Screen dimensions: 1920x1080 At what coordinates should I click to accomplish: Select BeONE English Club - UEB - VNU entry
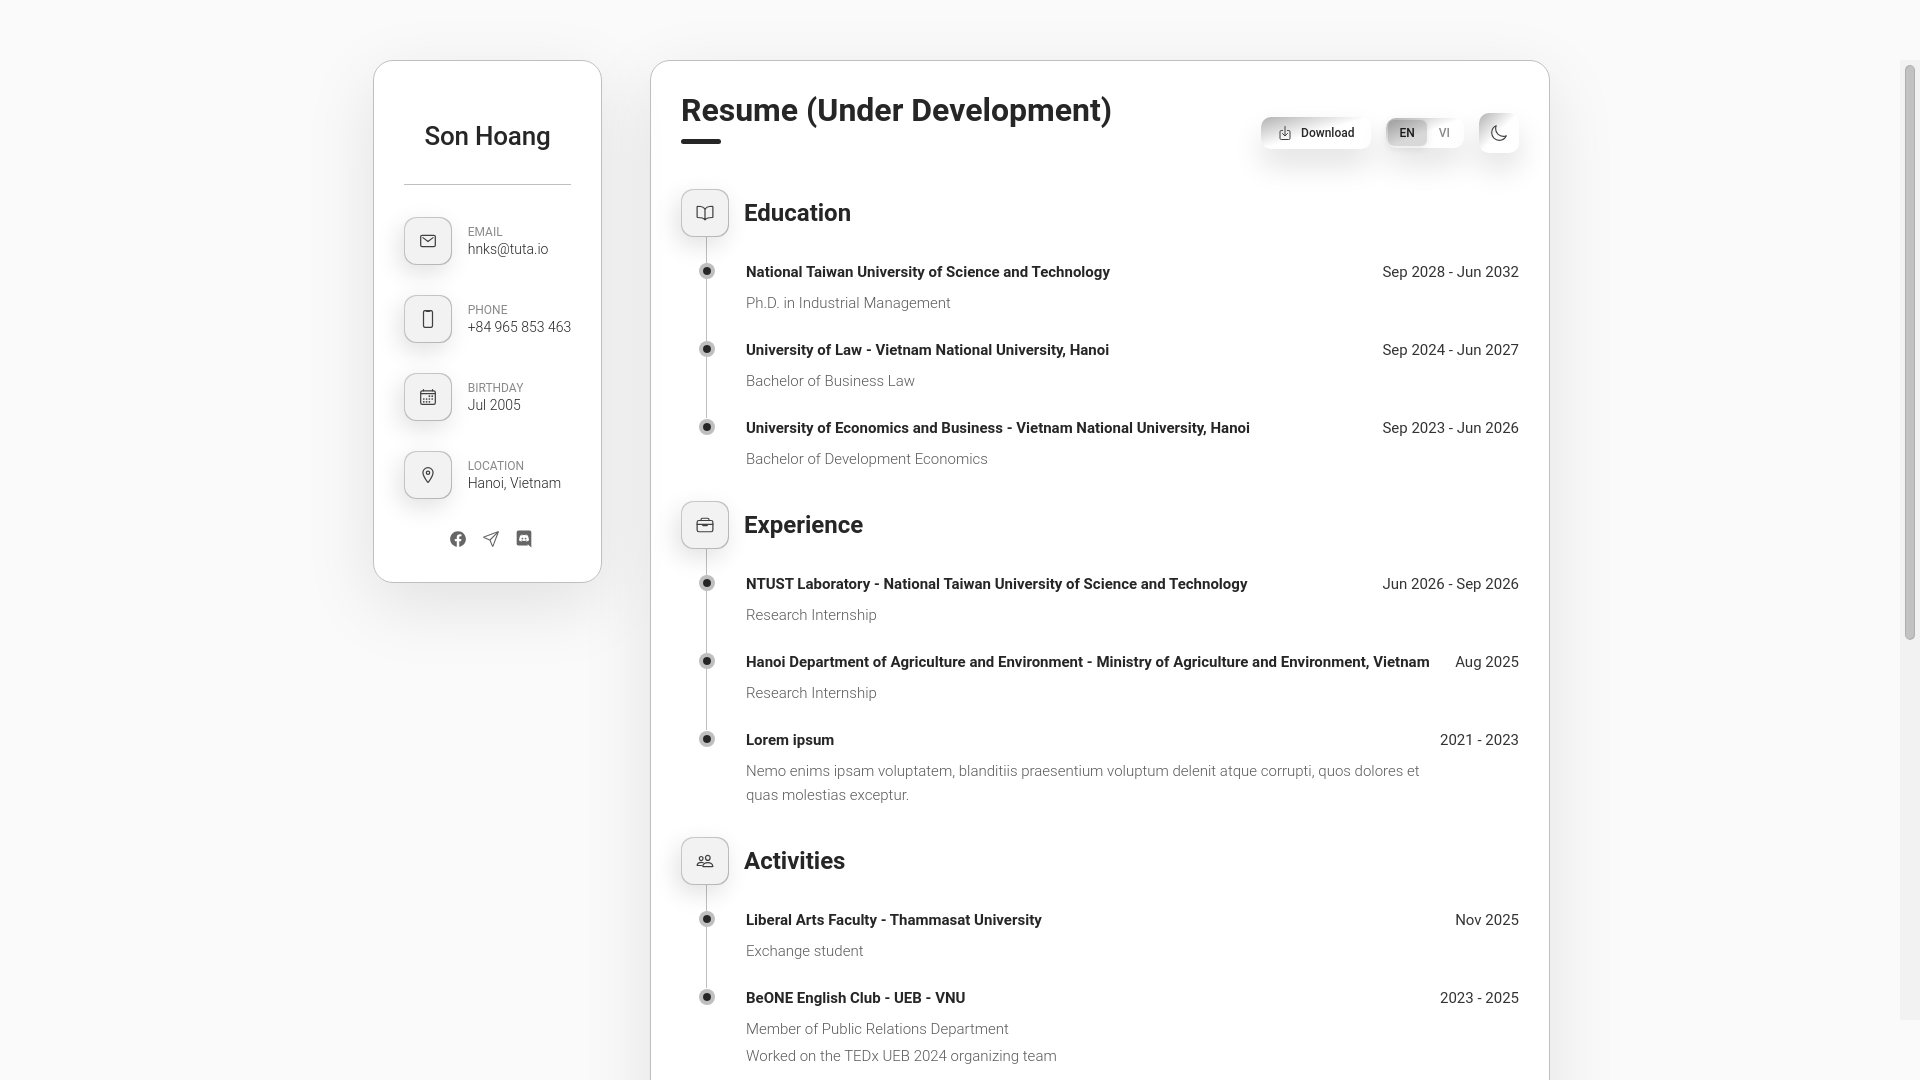855,998
